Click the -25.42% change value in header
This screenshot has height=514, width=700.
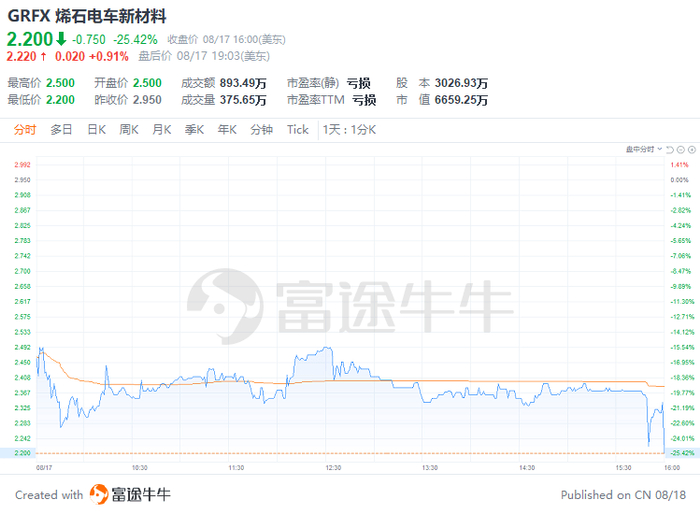[135, 40]
